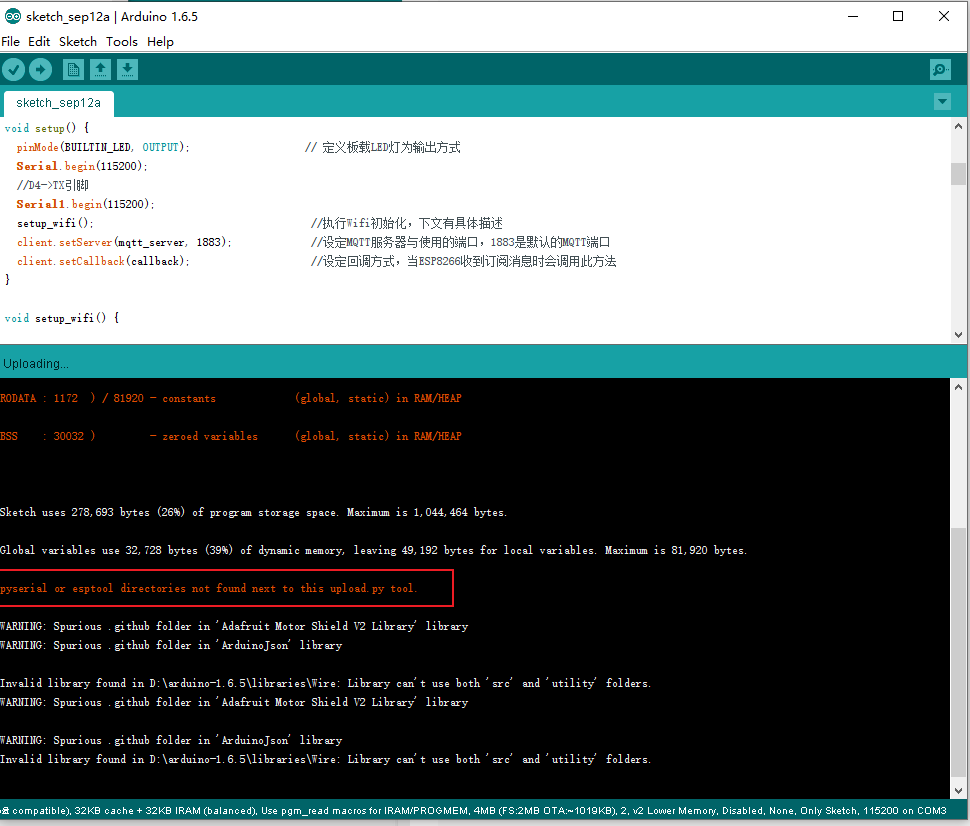Click the editor scrollbar down arrow

[958, 334]
